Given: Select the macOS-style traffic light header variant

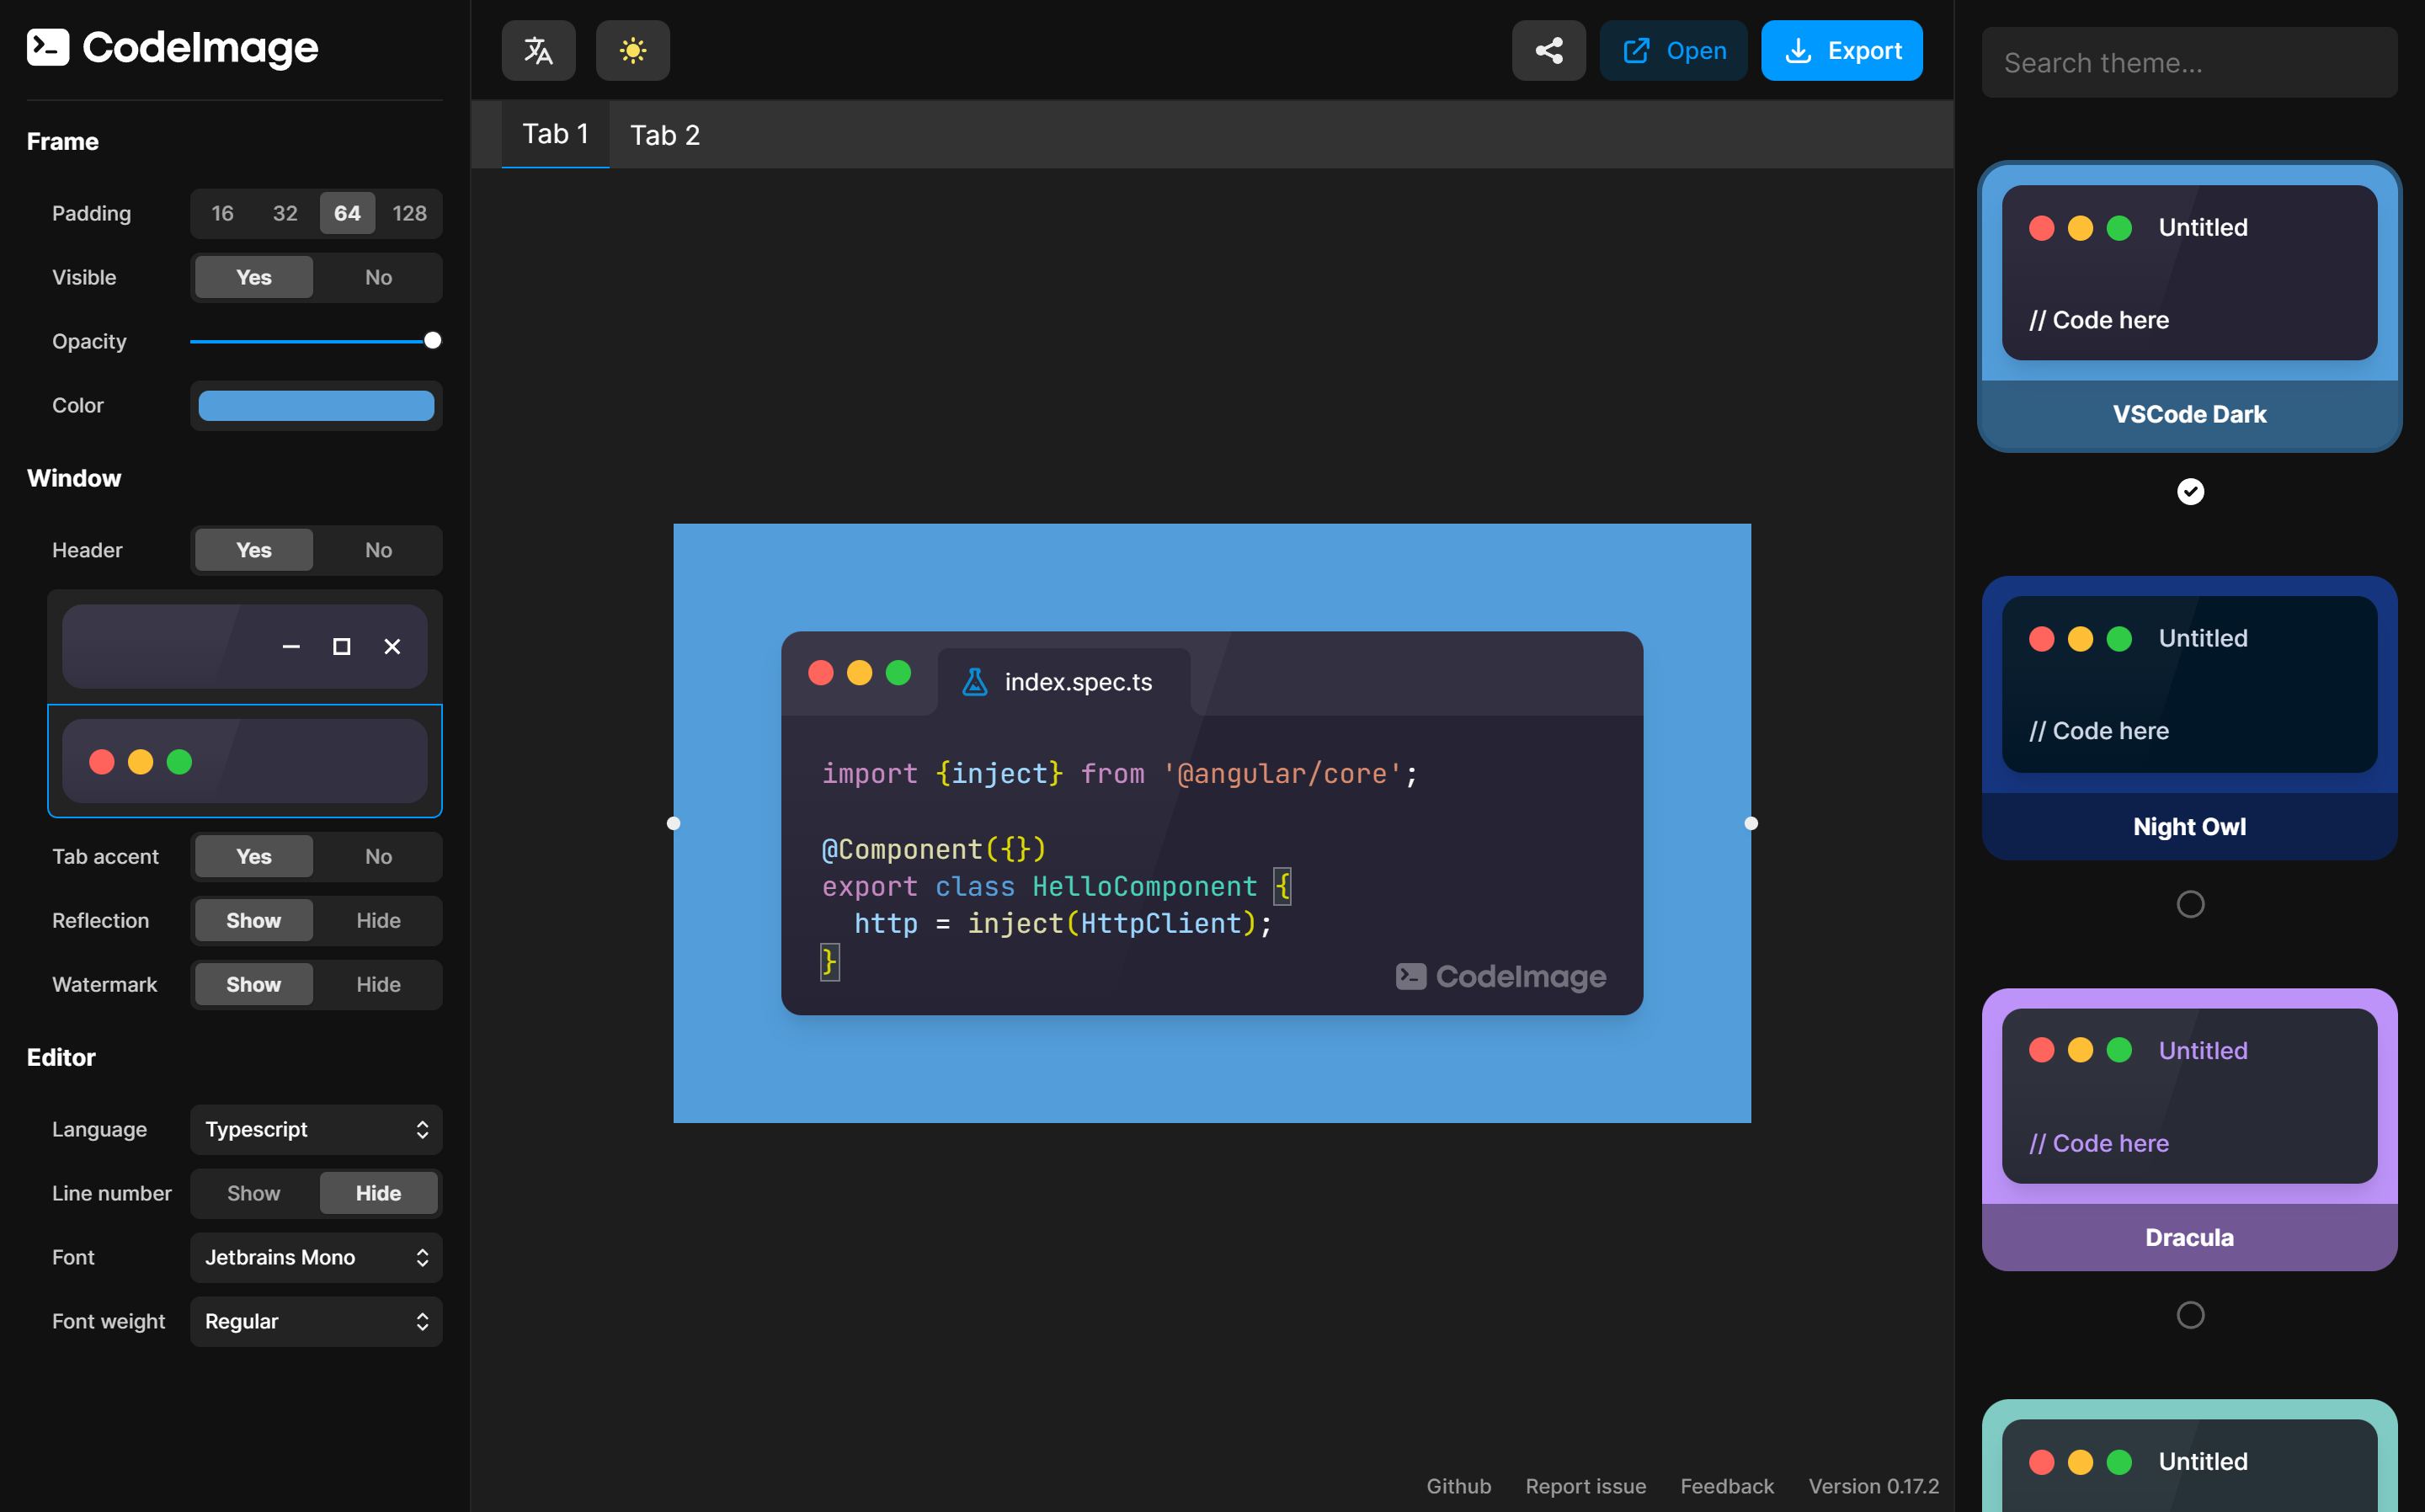Looking at the screenshot, I should [x=243, y=761].
